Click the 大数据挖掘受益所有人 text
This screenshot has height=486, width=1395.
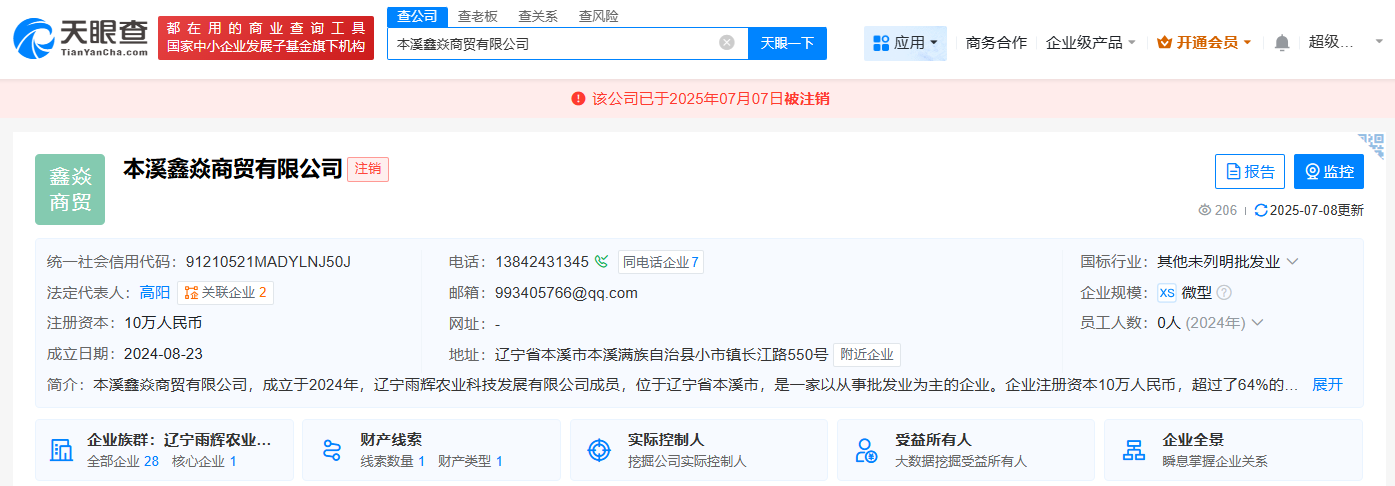[x=961, y=461]
